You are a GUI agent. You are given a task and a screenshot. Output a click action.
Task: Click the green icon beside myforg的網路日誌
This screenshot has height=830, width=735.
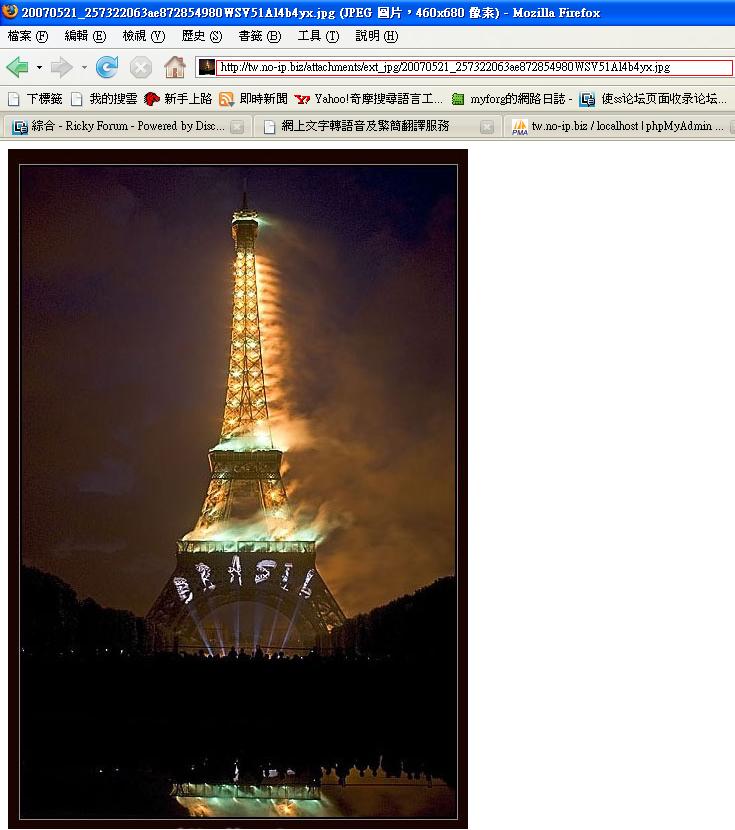click(458, 99)
